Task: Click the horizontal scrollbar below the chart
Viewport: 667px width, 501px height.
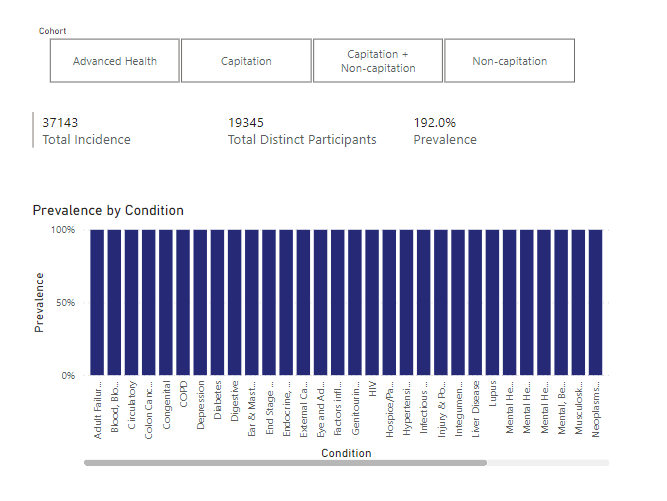Action: pos(285,463)
